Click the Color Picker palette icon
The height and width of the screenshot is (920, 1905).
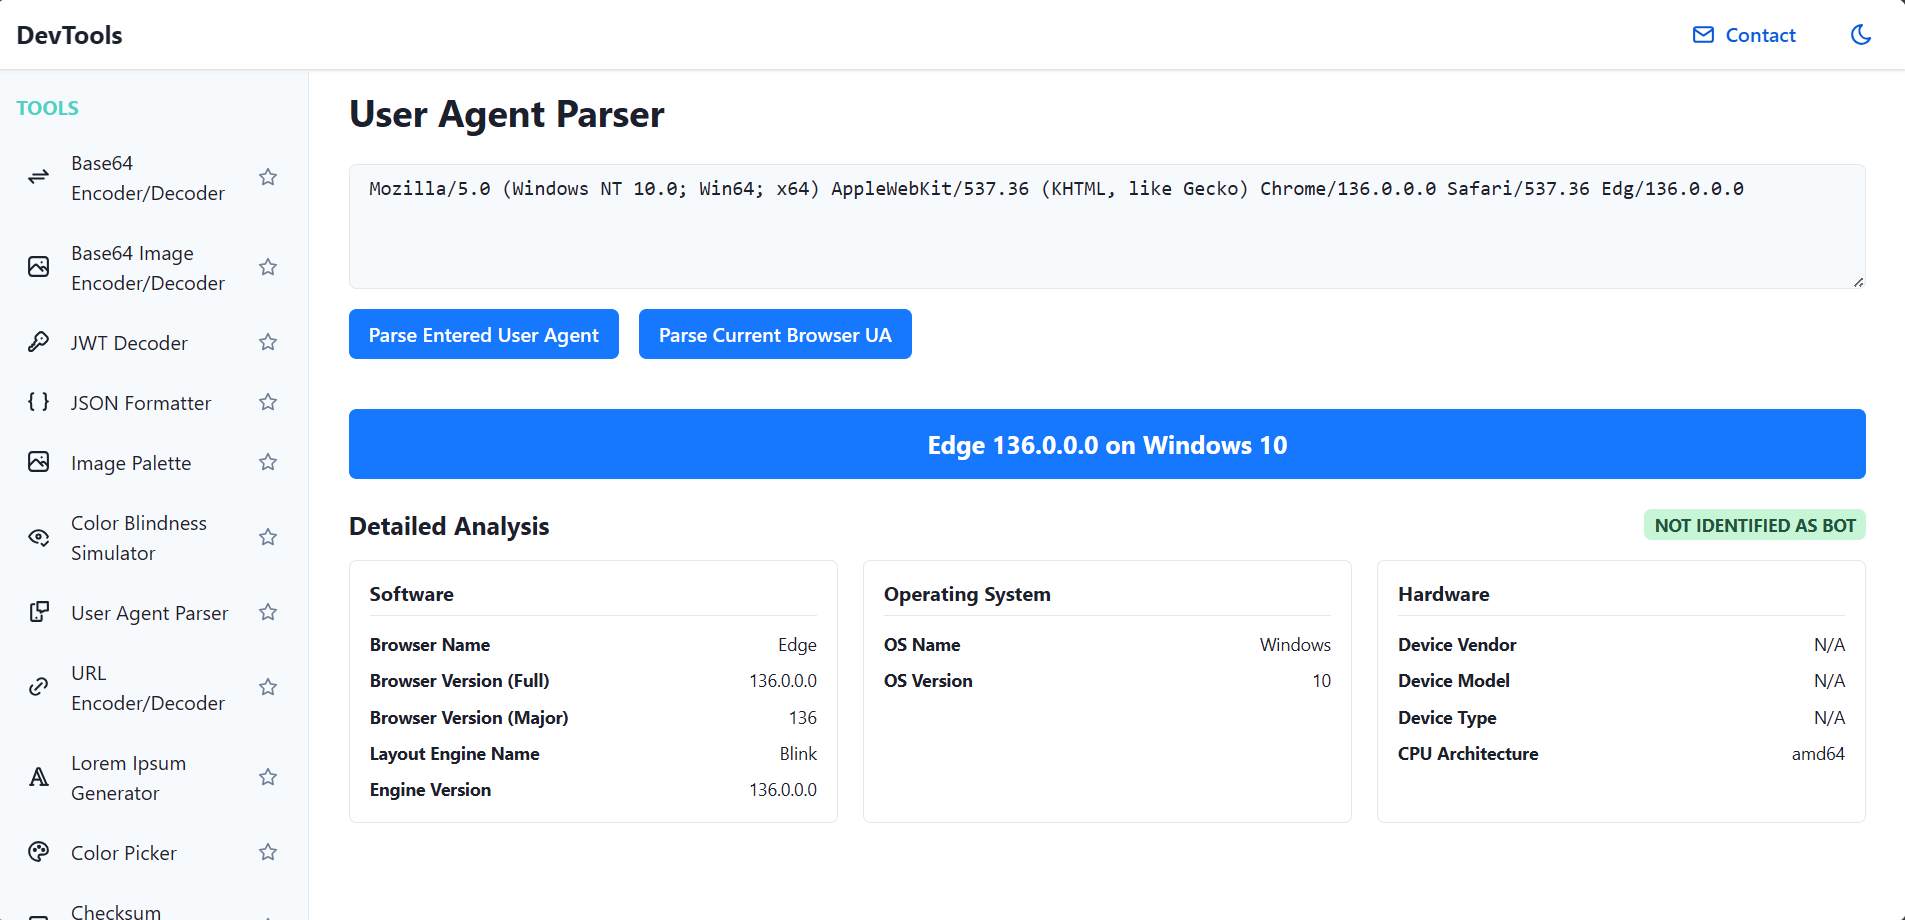point(38,852)
